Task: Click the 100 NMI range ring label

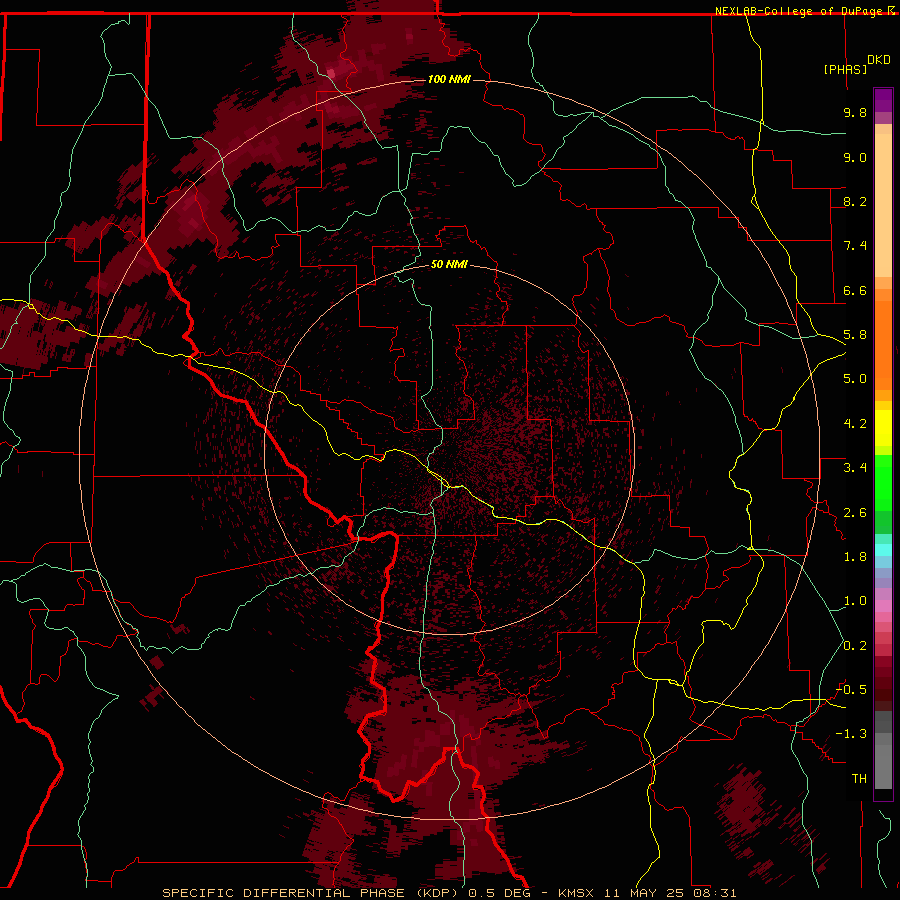Action: coord(449,79)
